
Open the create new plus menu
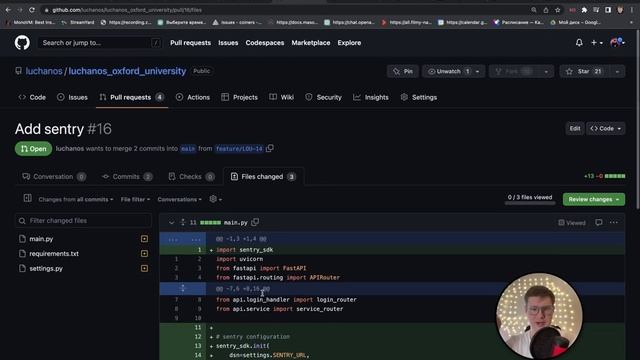tap(597, 42)
